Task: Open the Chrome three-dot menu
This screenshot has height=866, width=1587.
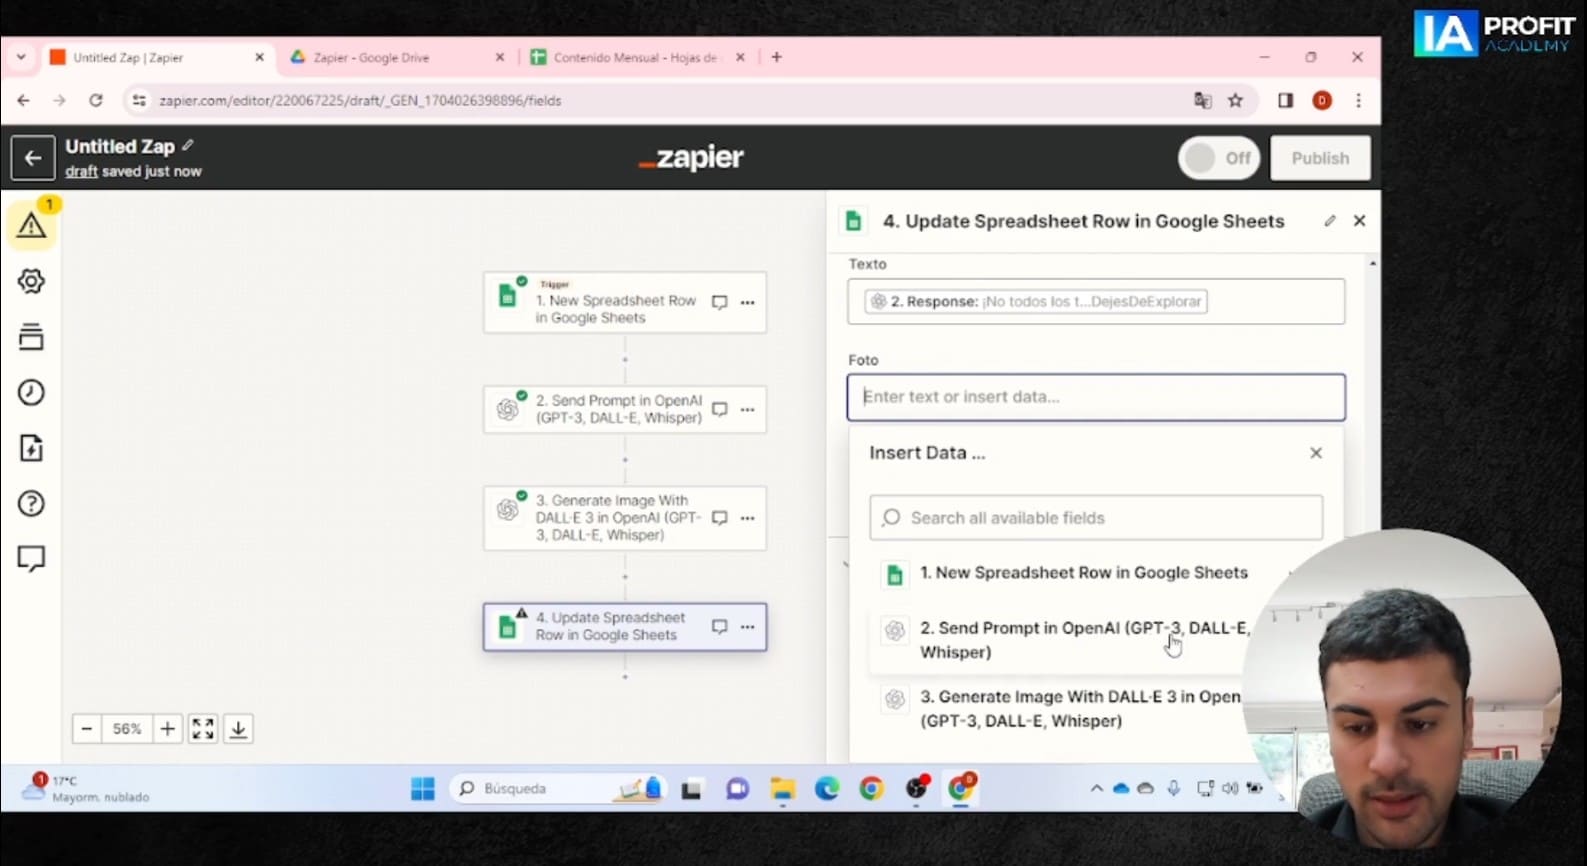Action: pos(1358,100)
